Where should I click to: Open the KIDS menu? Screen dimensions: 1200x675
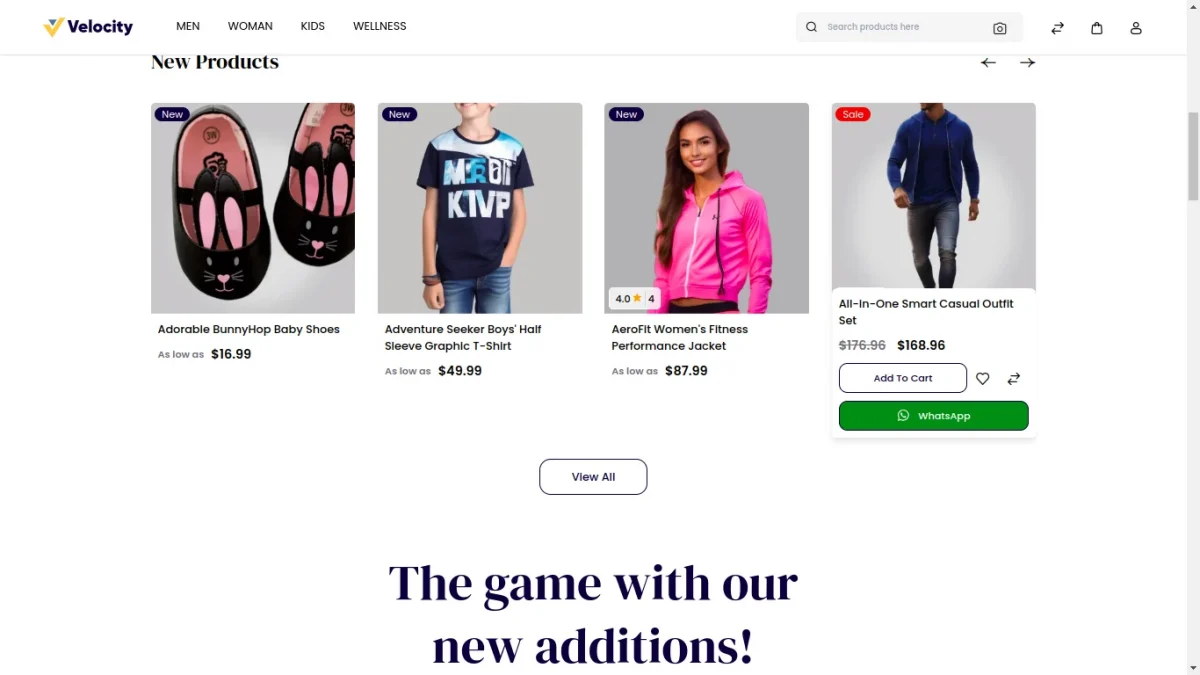pyautogui.click(x=313, y=26)
